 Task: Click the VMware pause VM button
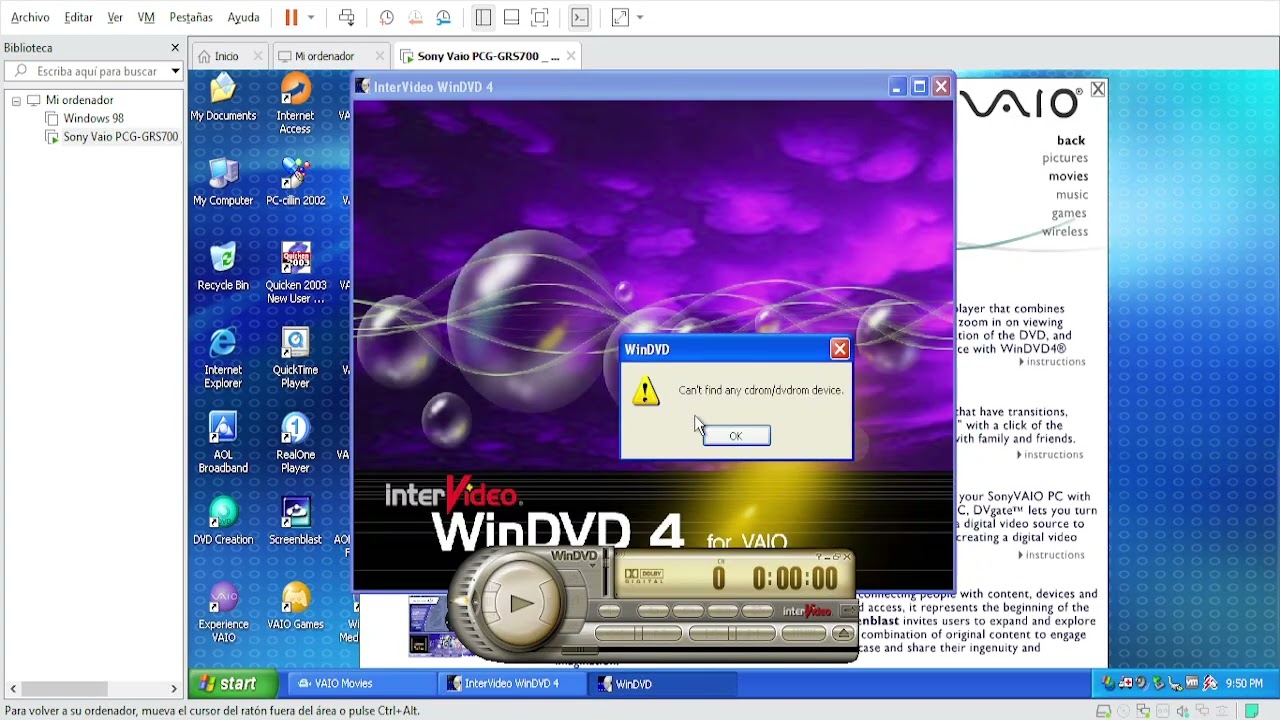(291, 17)
